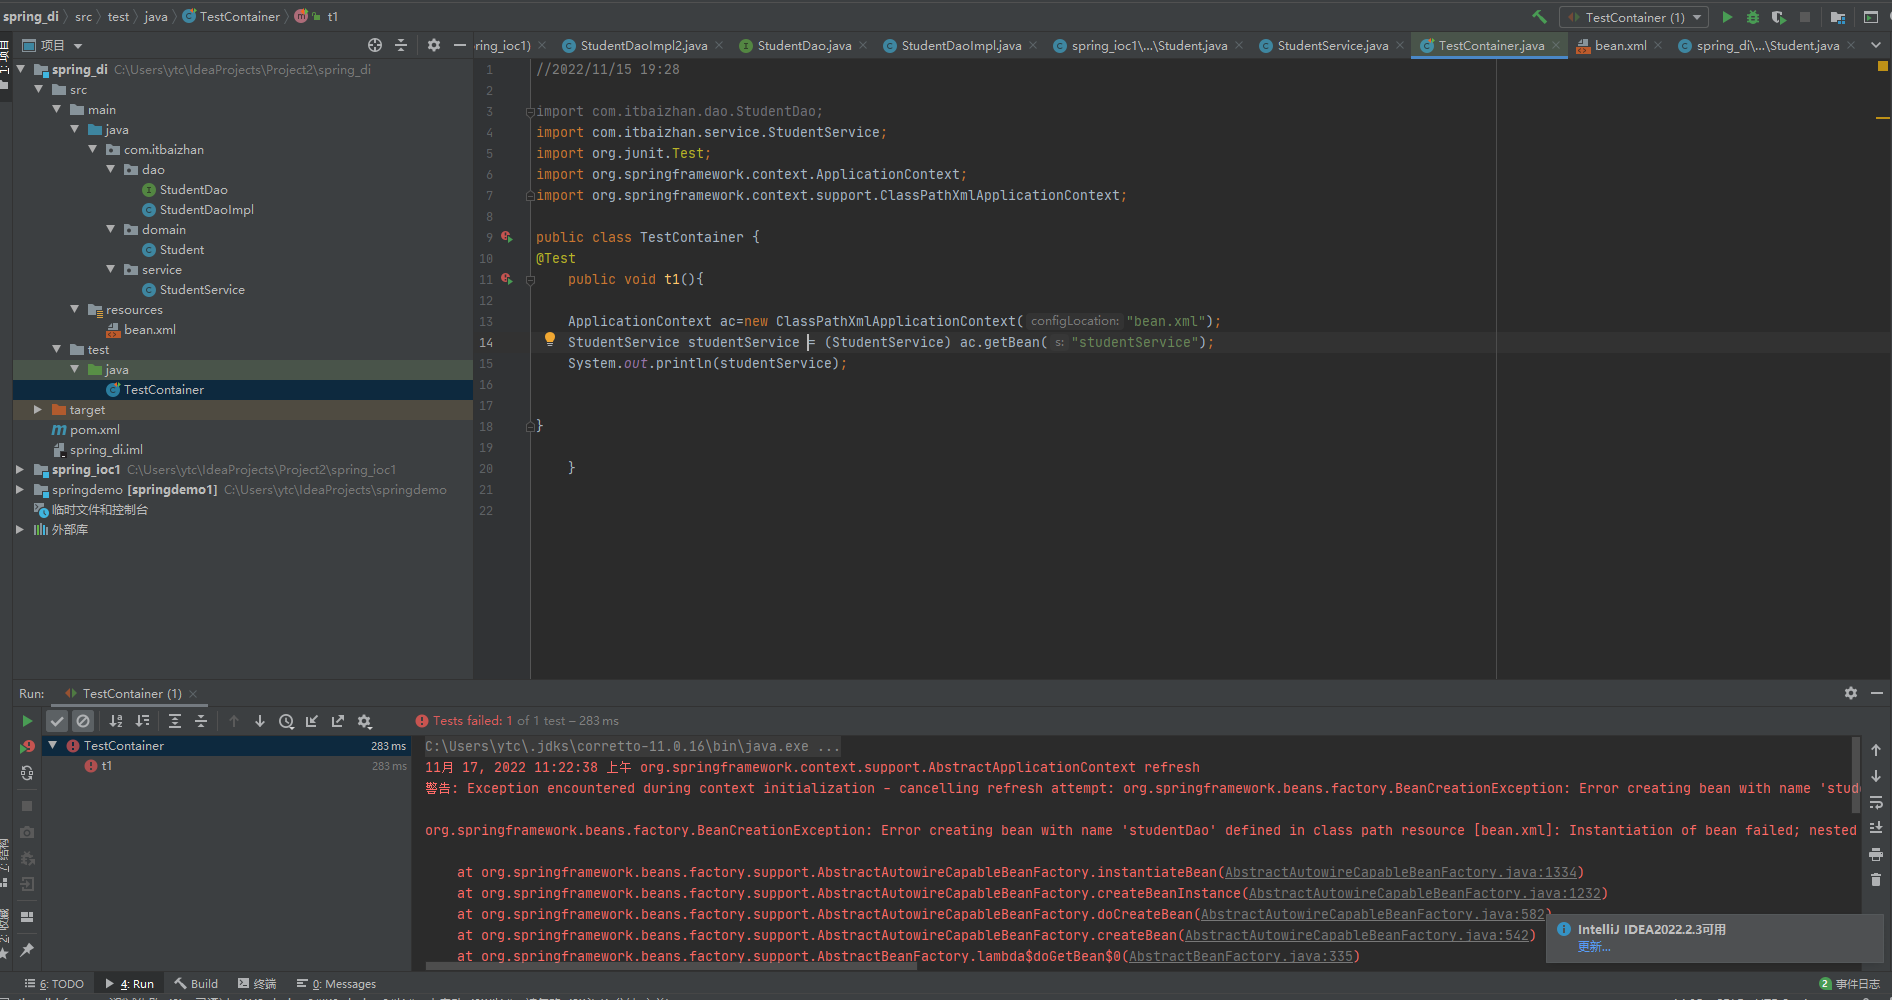Click the locate/scroll-from-source target icon in the project panel
Image resolution: width=1892 pixels, height=1000 pixels.
375,45
